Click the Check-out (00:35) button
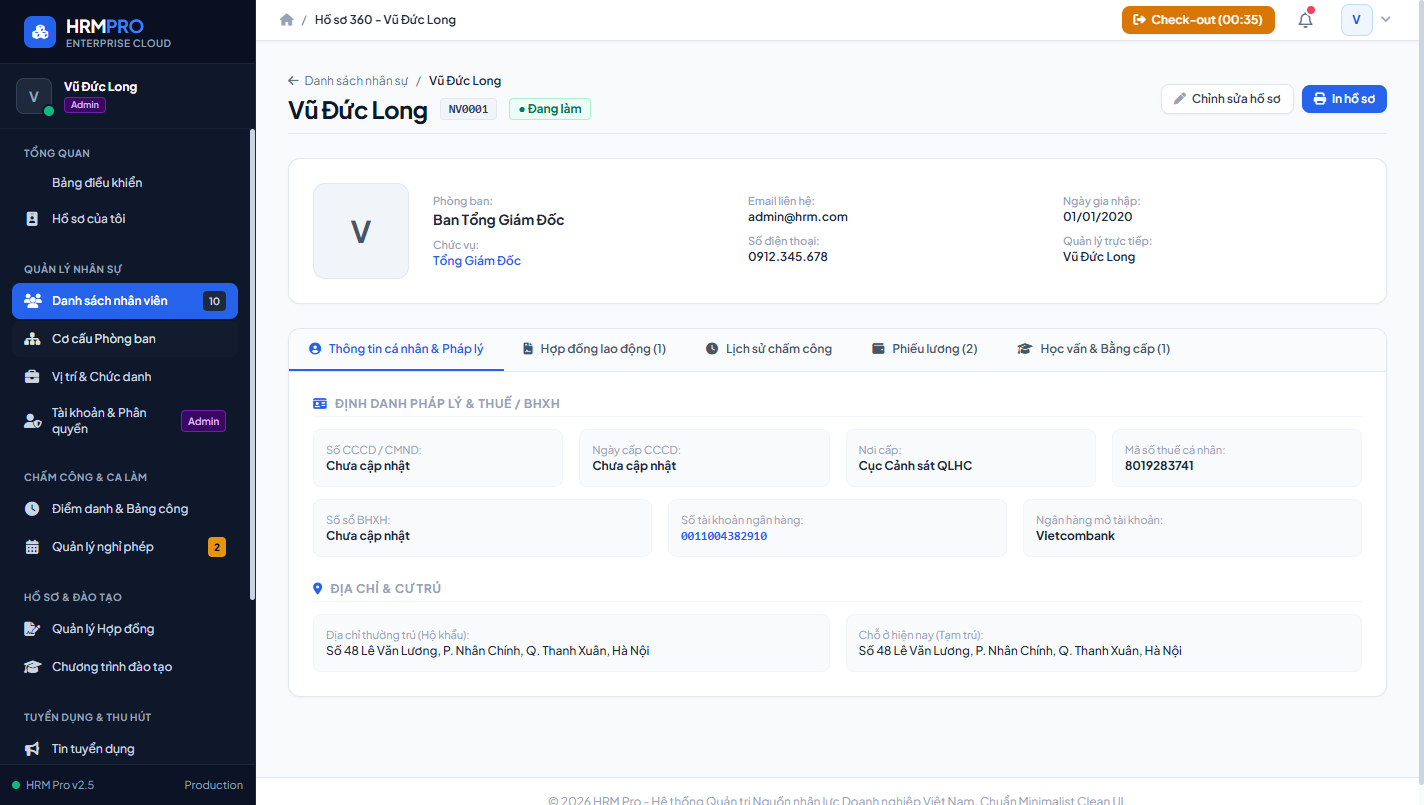 [1198, 20]
